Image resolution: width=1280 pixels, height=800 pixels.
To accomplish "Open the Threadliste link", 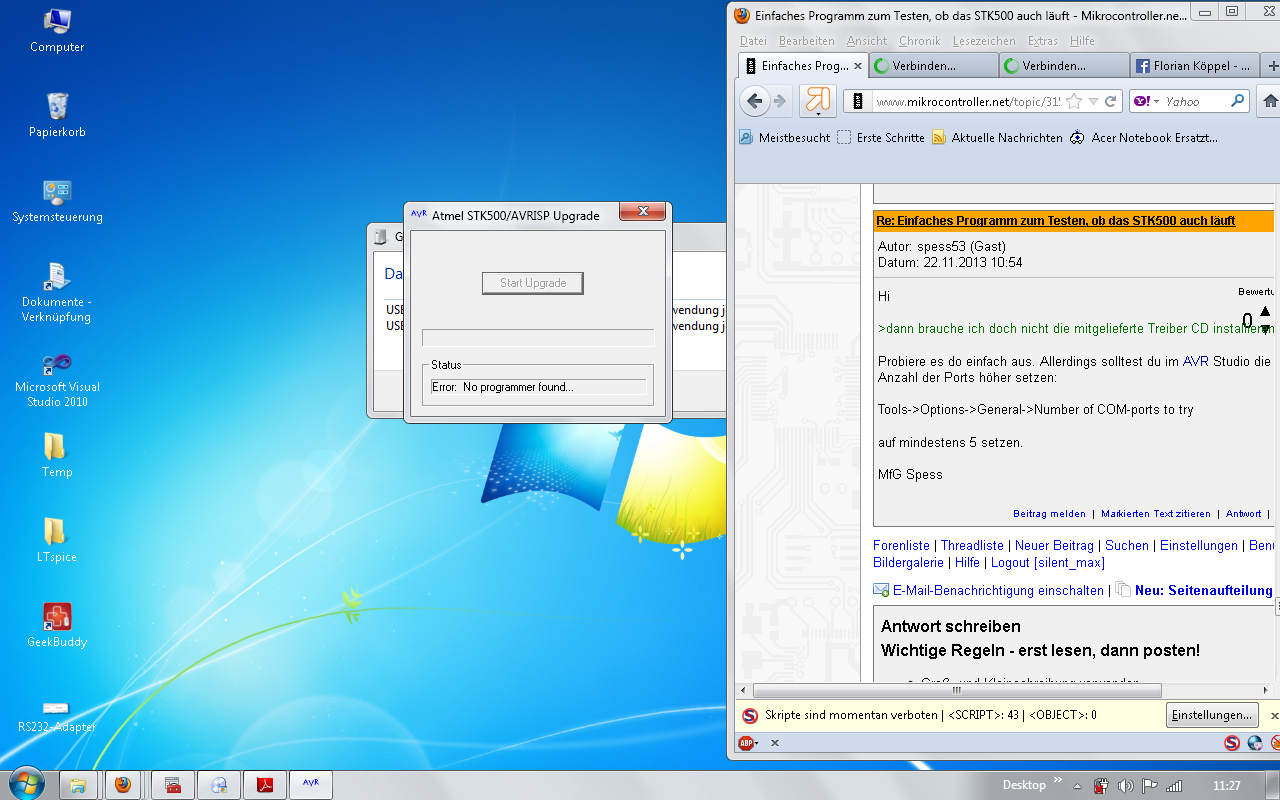I will (x=972, y=546).
